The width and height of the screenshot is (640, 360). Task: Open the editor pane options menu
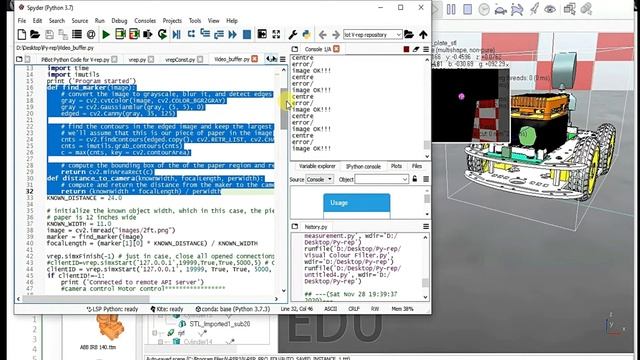282,59
